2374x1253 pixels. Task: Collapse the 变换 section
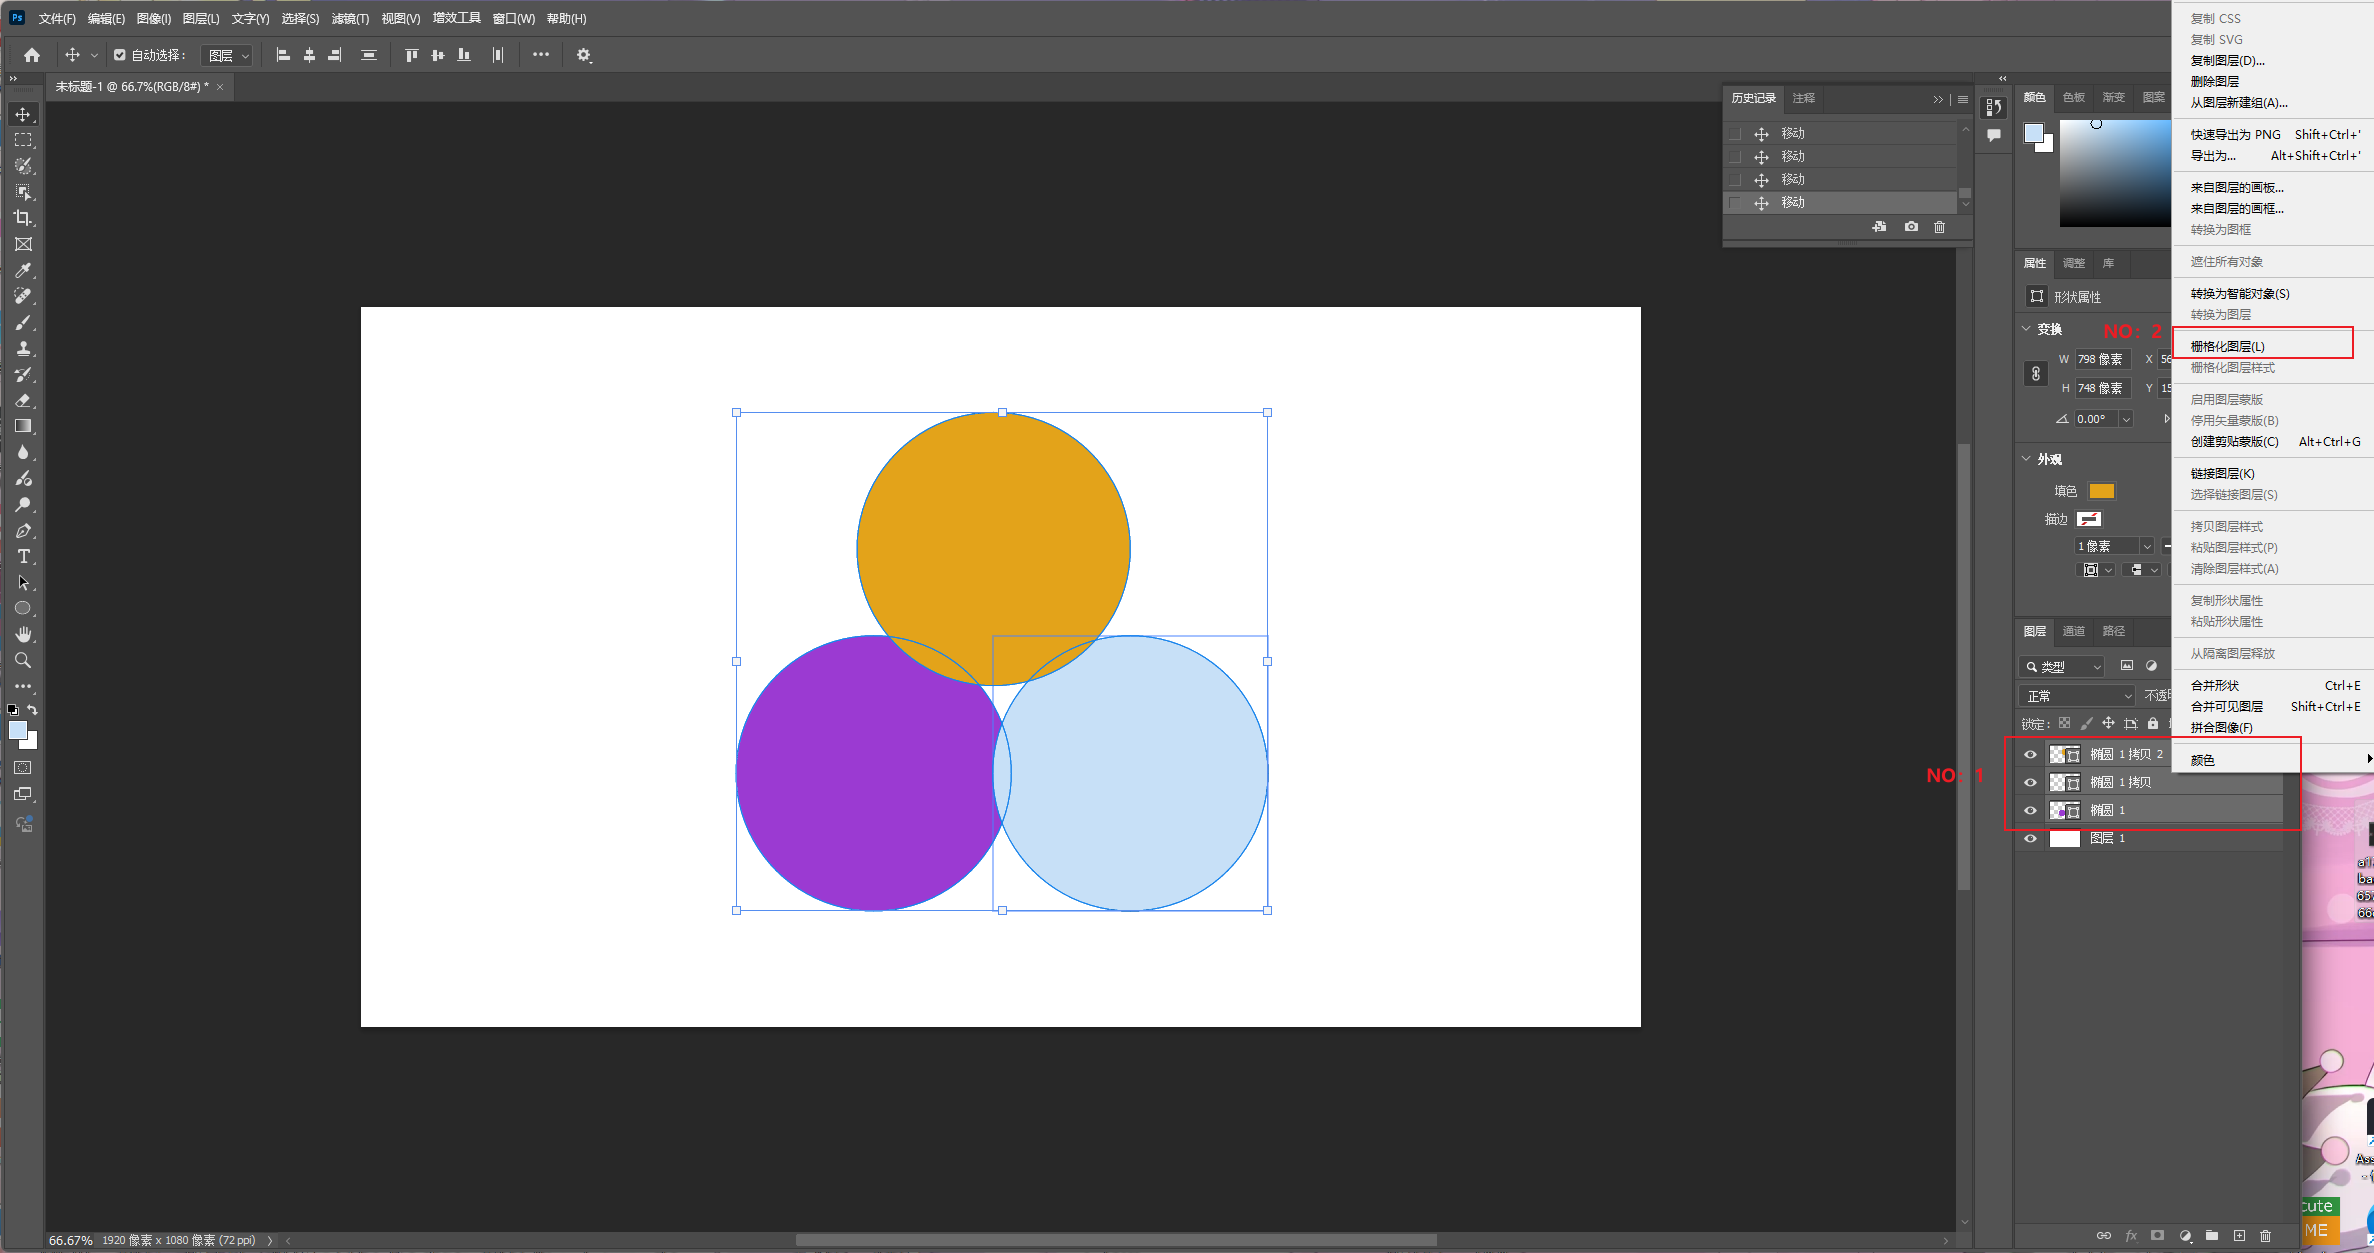click(2027, 329)
